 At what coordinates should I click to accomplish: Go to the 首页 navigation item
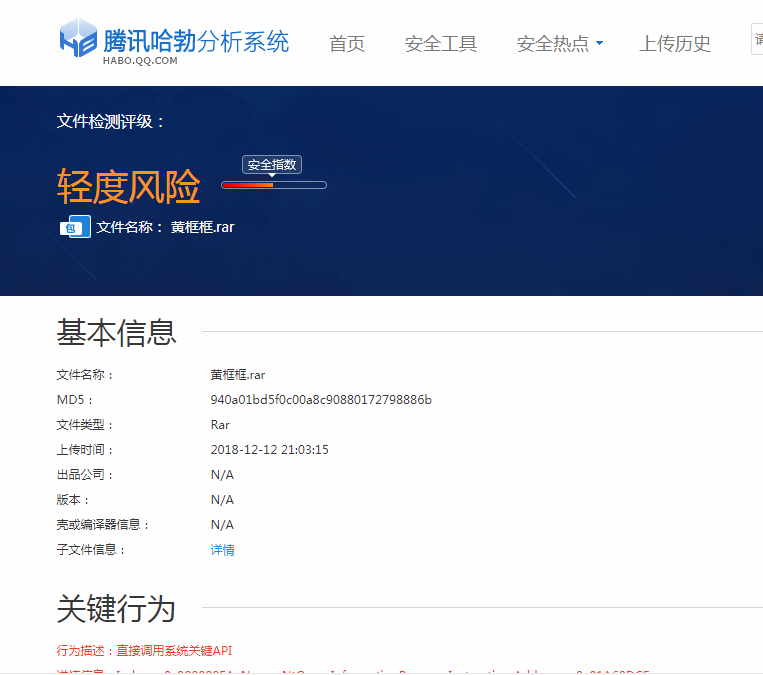pos(347,44)
